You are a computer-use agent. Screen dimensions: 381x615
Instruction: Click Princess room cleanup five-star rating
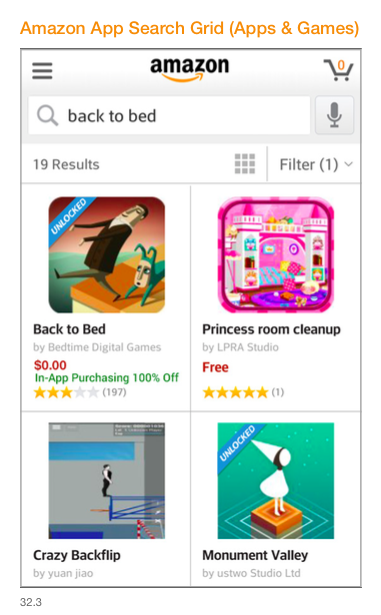[x=235, y=392]
